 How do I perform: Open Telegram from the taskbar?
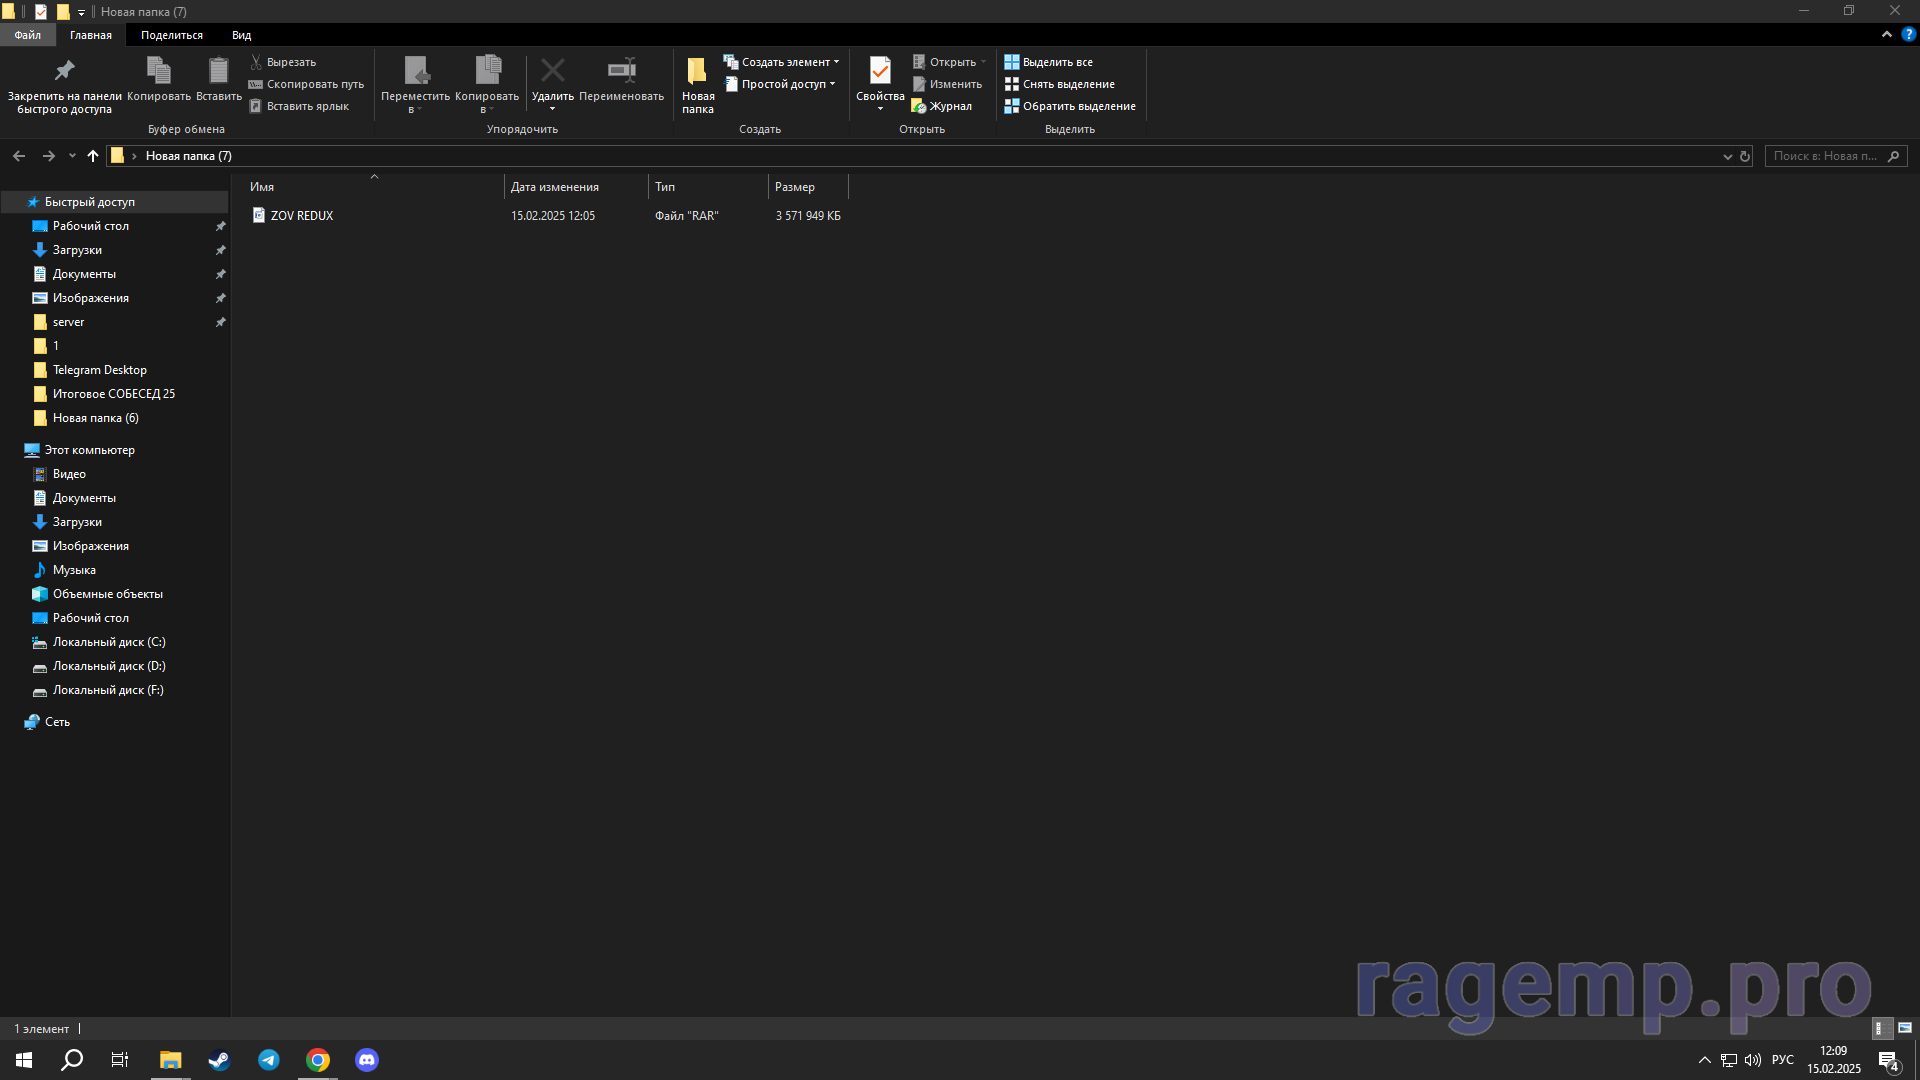point(269,1060)
